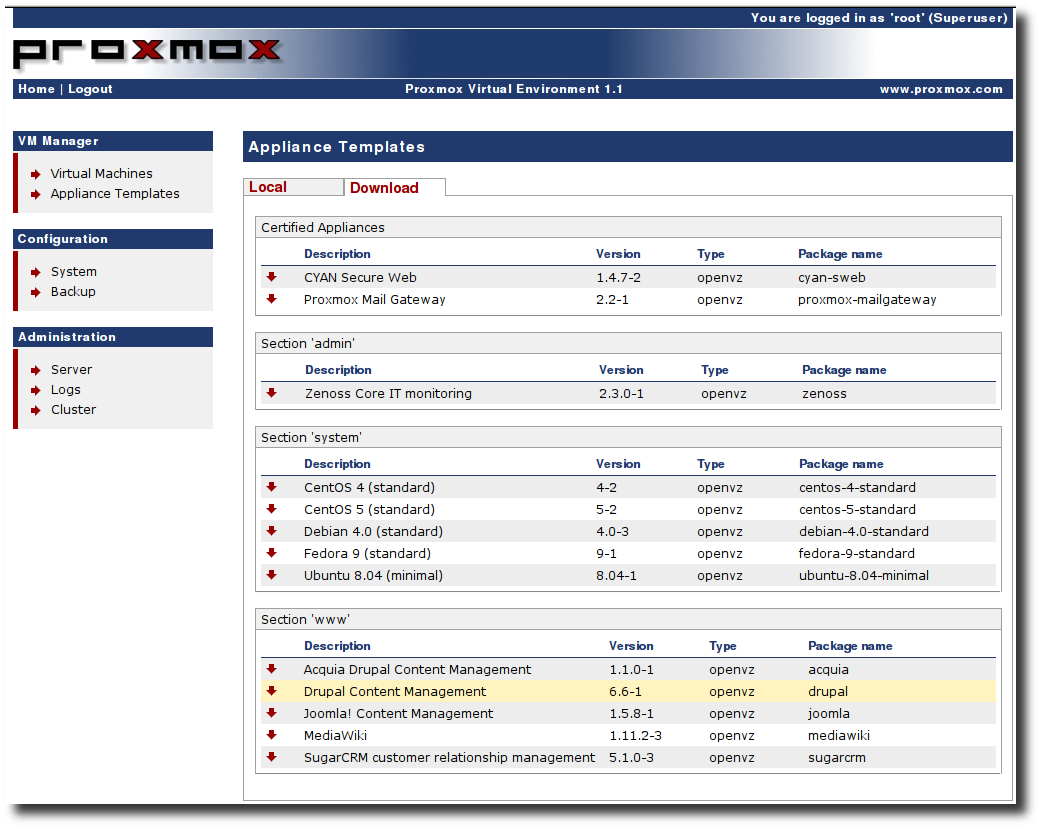Click the package name fedora-9-standard
The image size is (1041, 829).
tap(856, 554)
